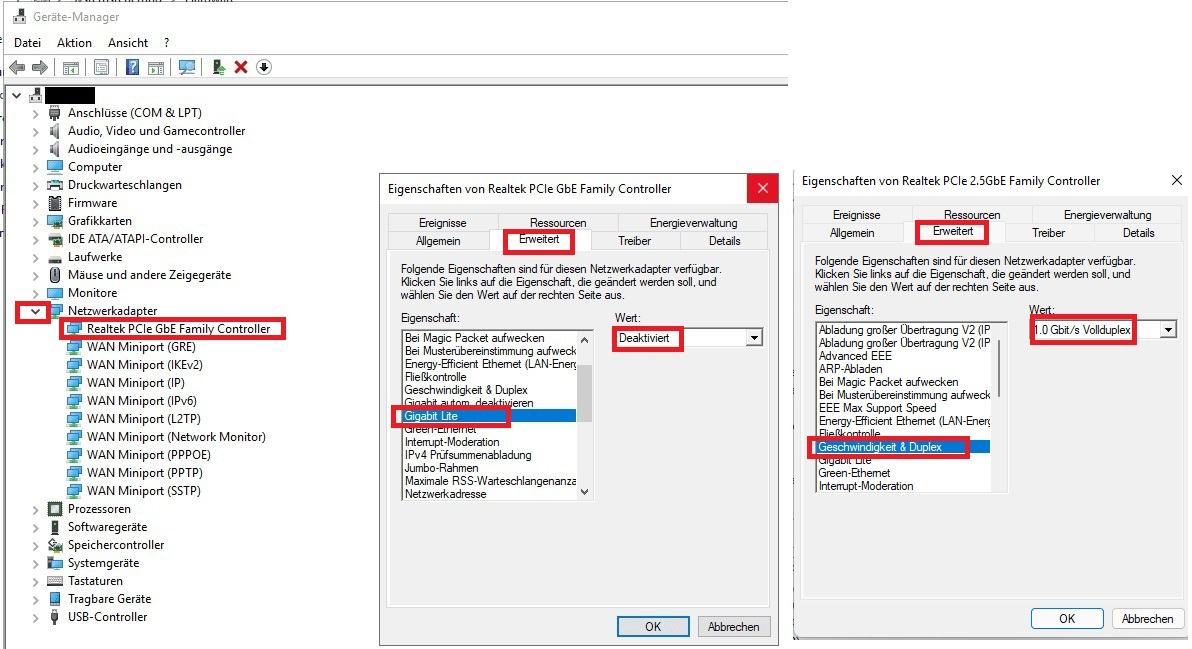Scan for hardware changes monitor icon

(187, 68)
